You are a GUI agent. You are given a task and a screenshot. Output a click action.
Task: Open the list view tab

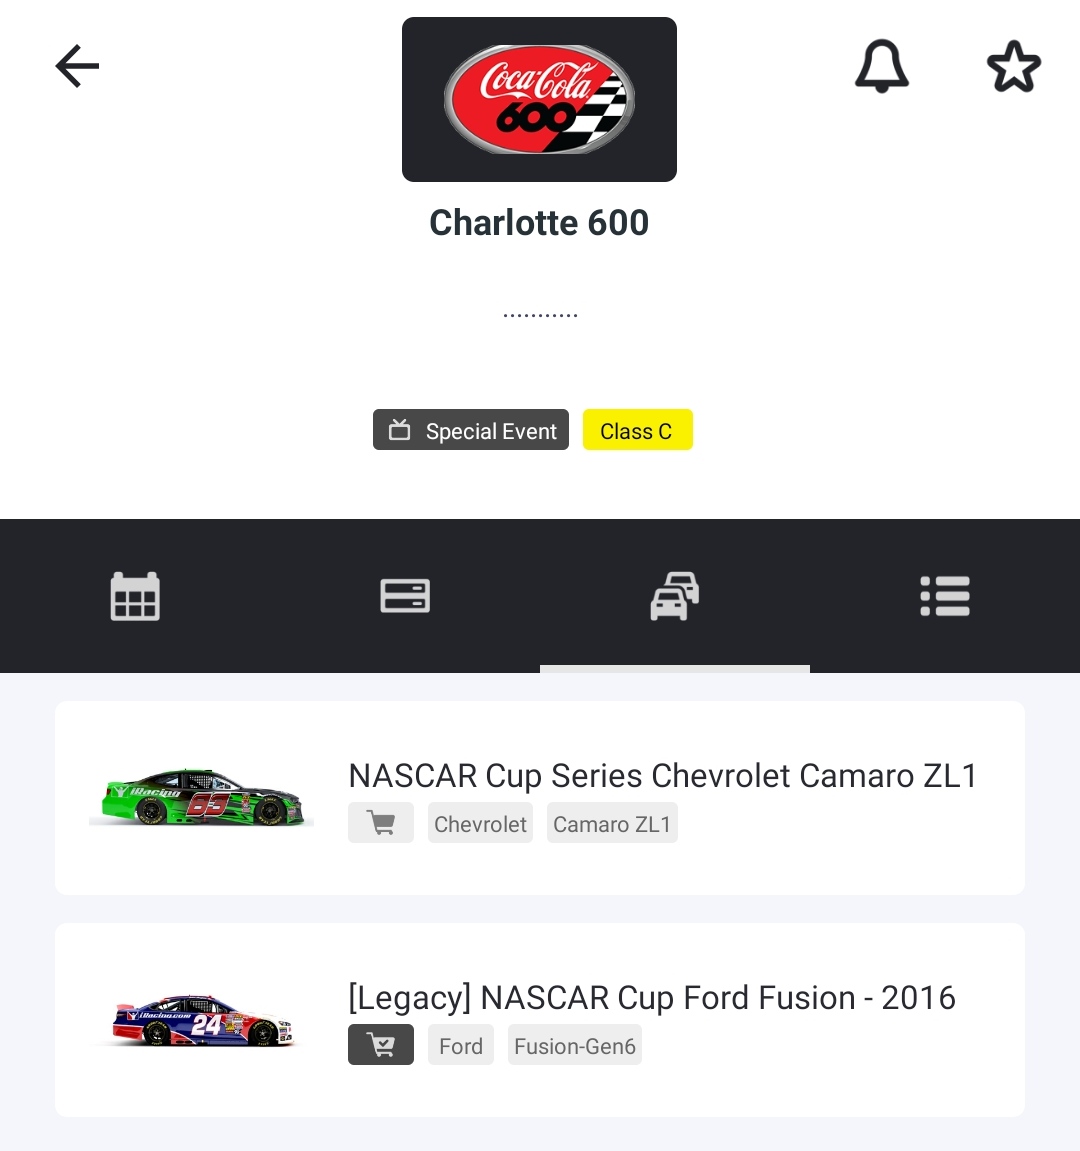945,597
